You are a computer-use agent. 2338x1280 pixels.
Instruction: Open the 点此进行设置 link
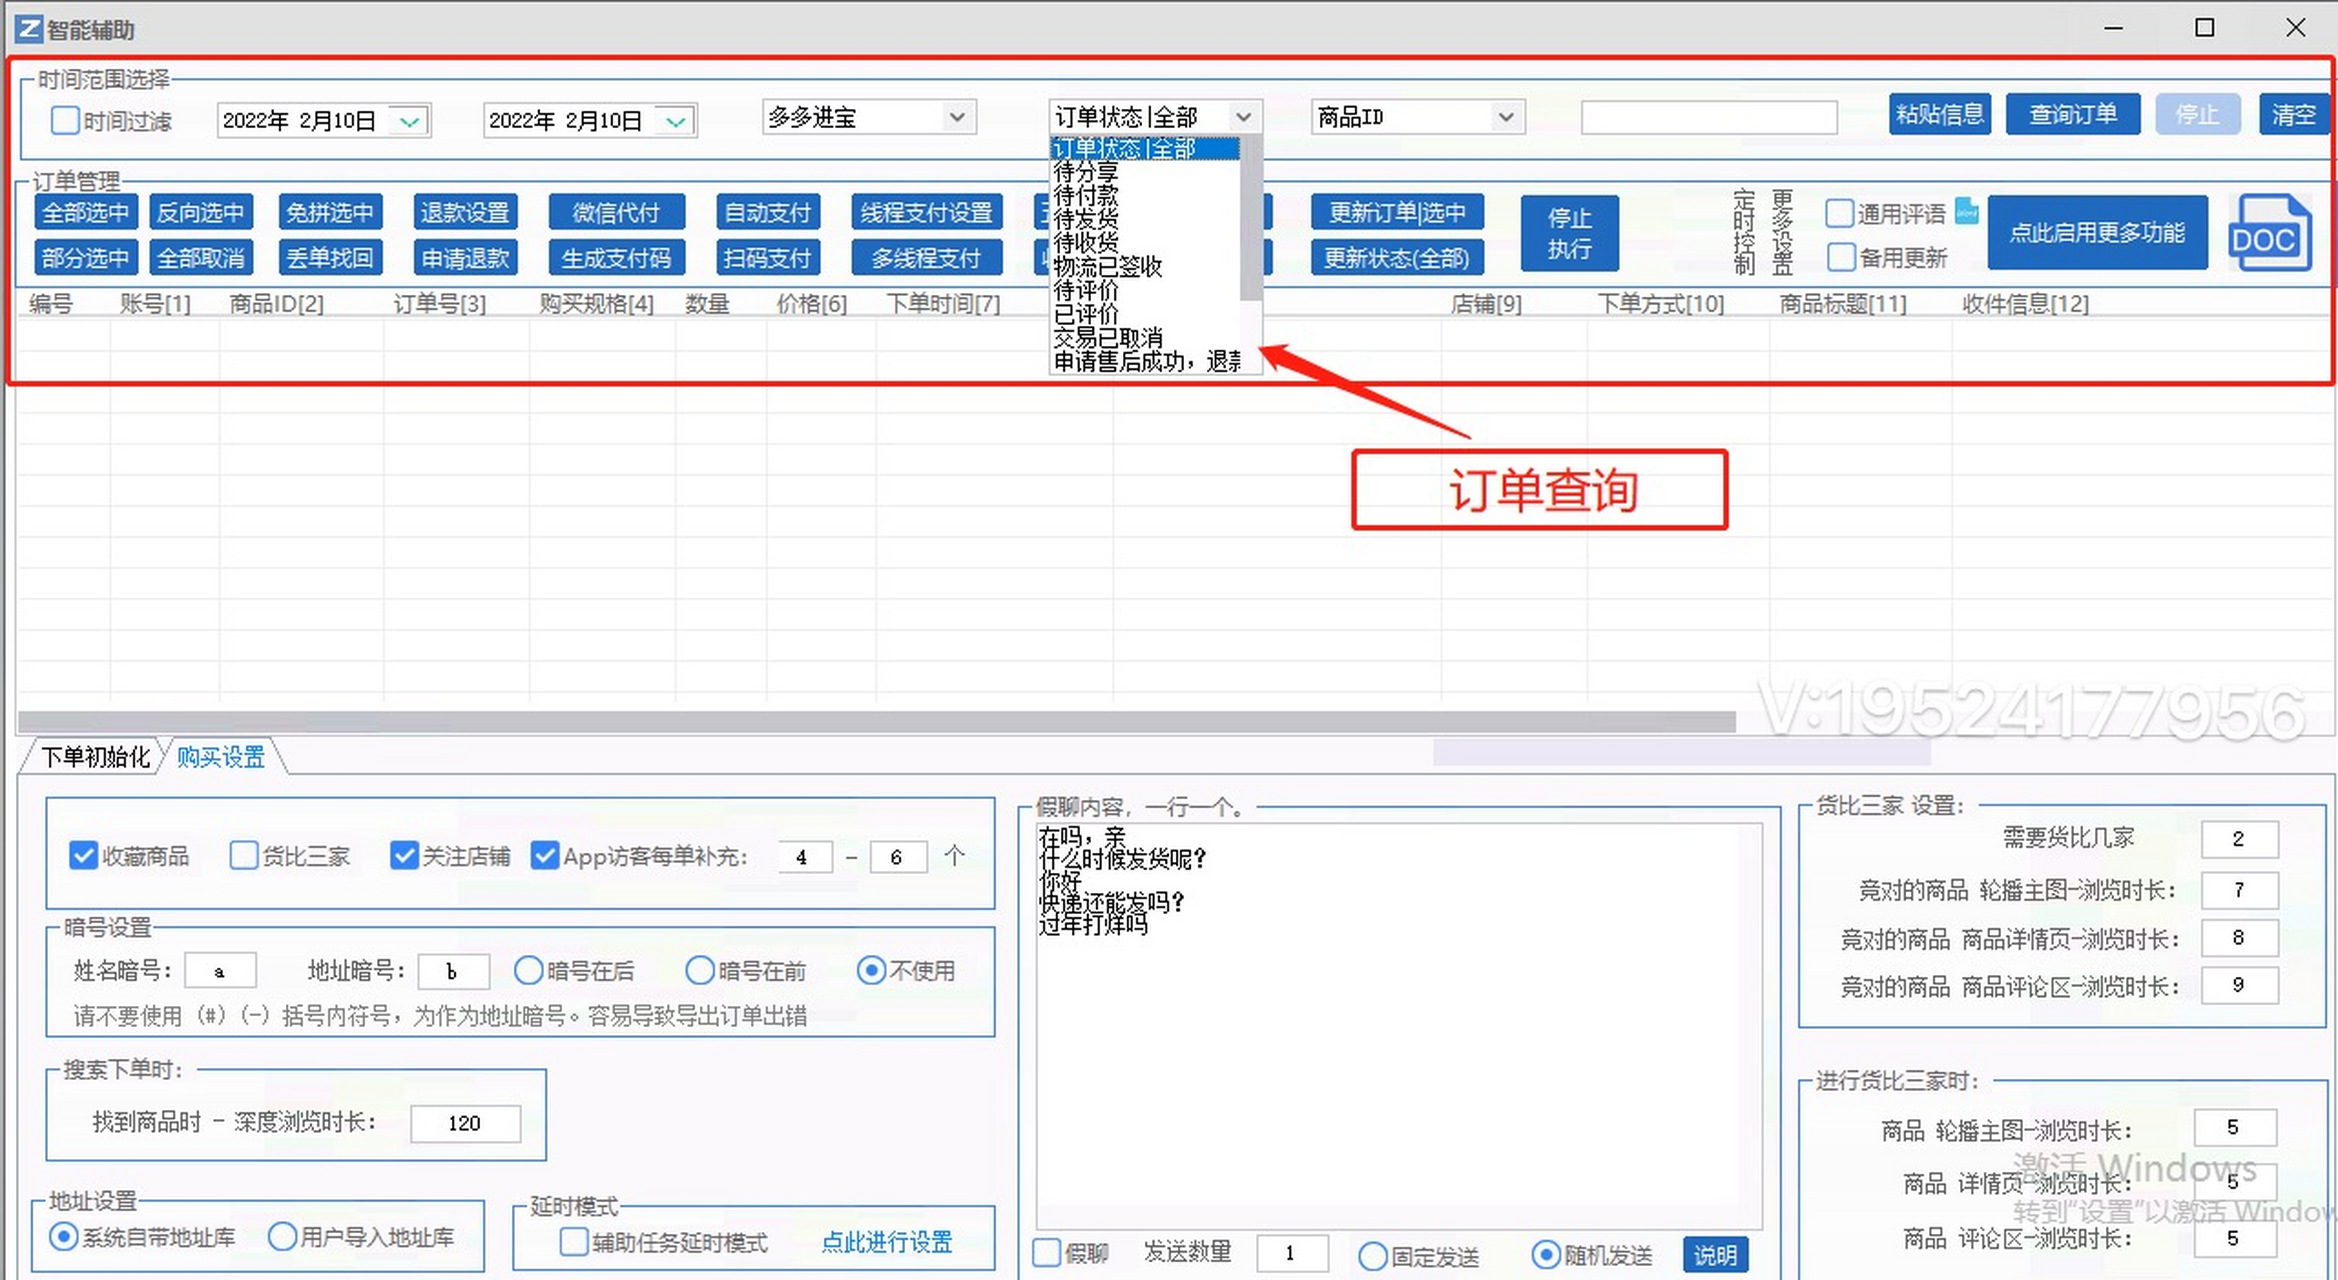(x=887, y=1242)
